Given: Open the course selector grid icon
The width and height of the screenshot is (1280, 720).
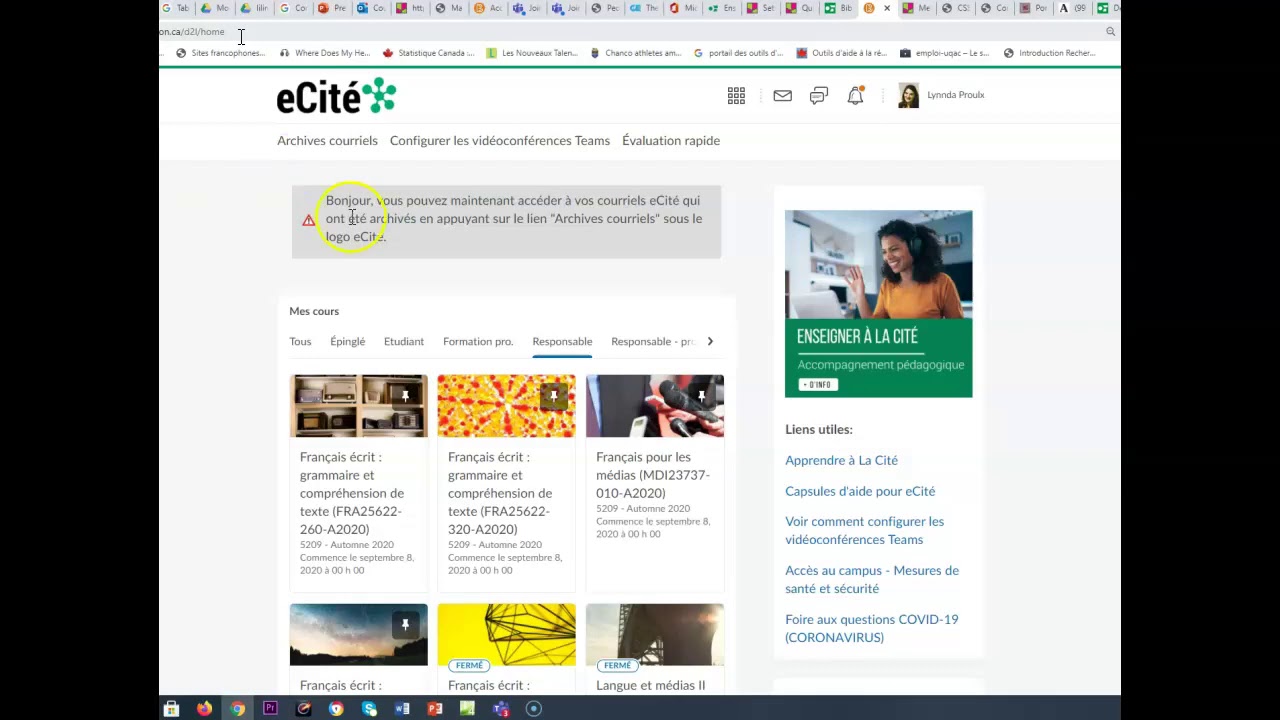Looking at the screenshot, I should (x=736, y=96).
